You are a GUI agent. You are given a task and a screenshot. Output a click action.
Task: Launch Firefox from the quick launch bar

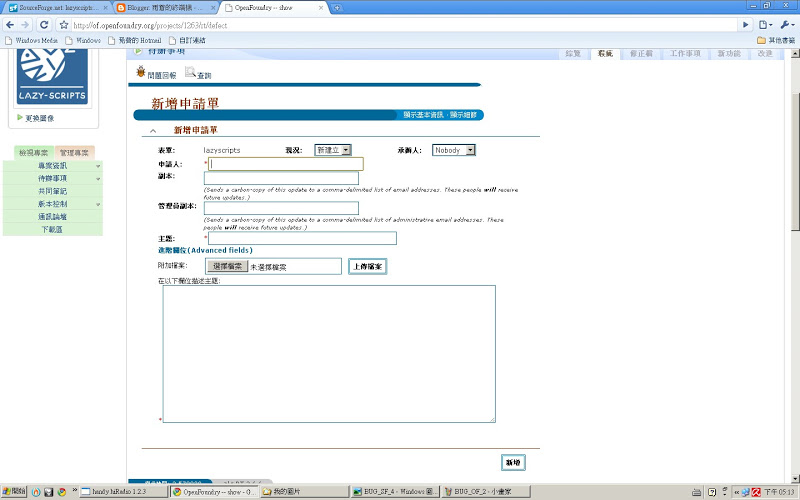36,492
